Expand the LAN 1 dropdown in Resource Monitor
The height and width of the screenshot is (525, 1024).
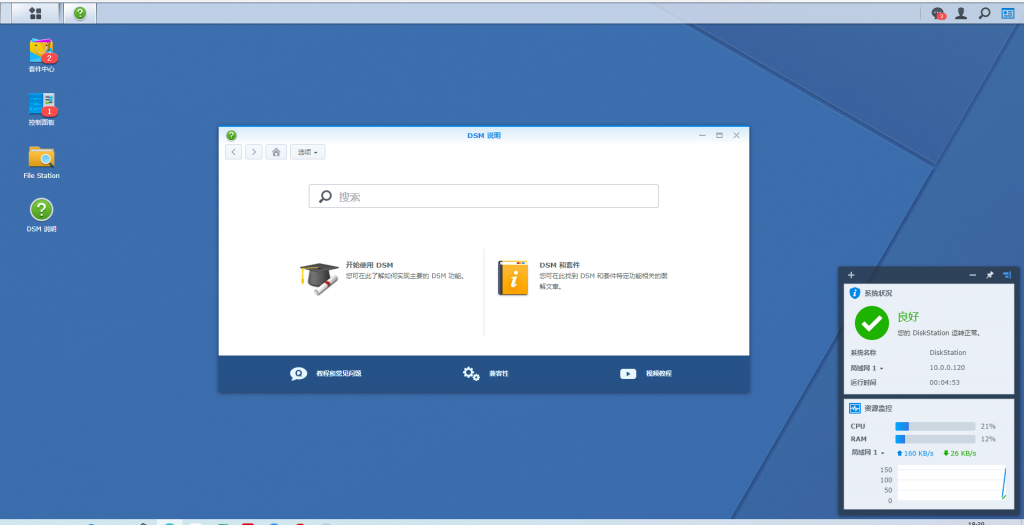pyautogui.click(x=867, y=453)
